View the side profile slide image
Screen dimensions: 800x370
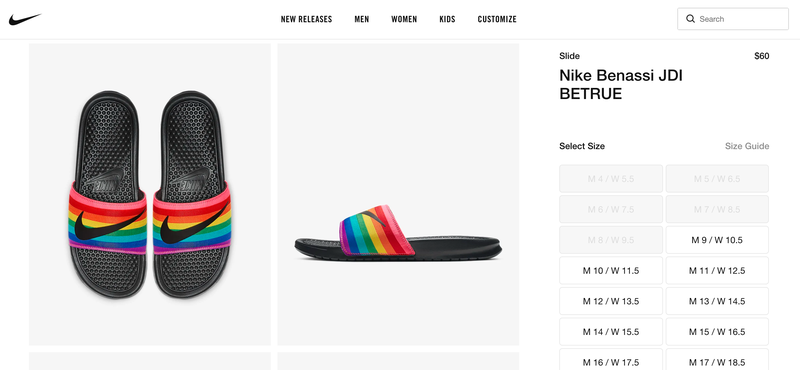398,194
